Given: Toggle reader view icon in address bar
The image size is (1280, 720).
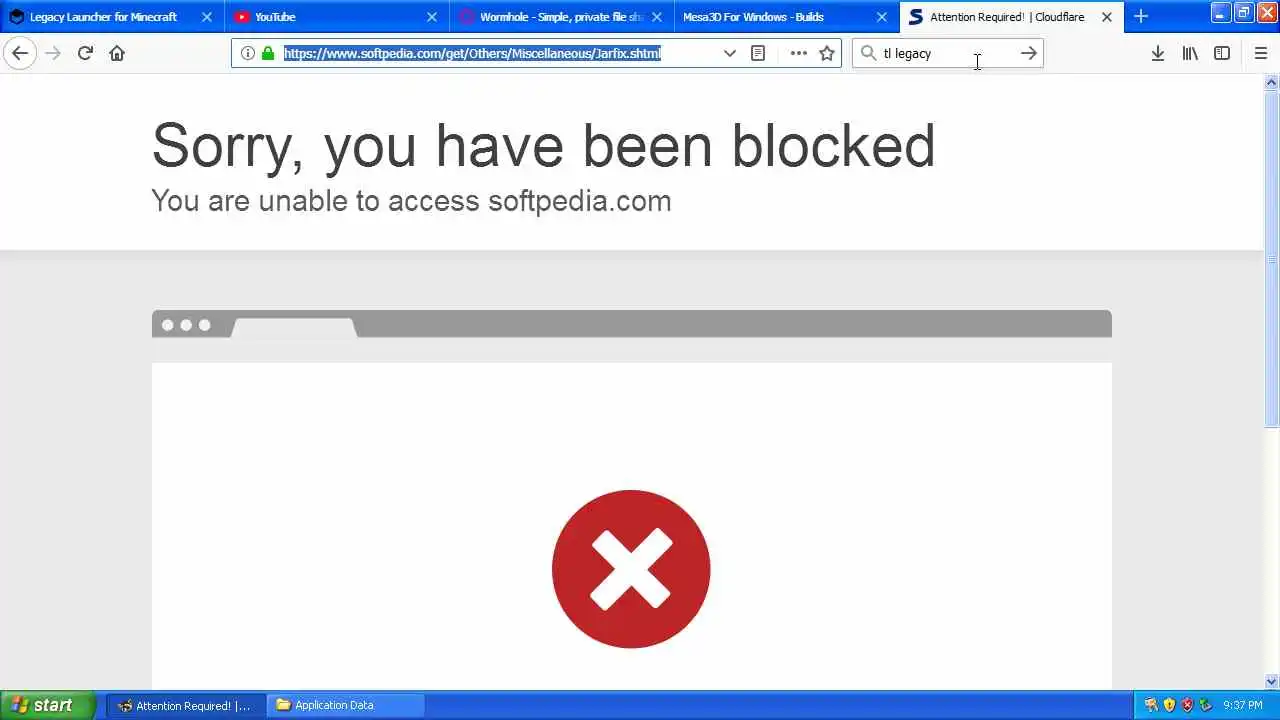Looking at the screenshot, I should [758, 53].
